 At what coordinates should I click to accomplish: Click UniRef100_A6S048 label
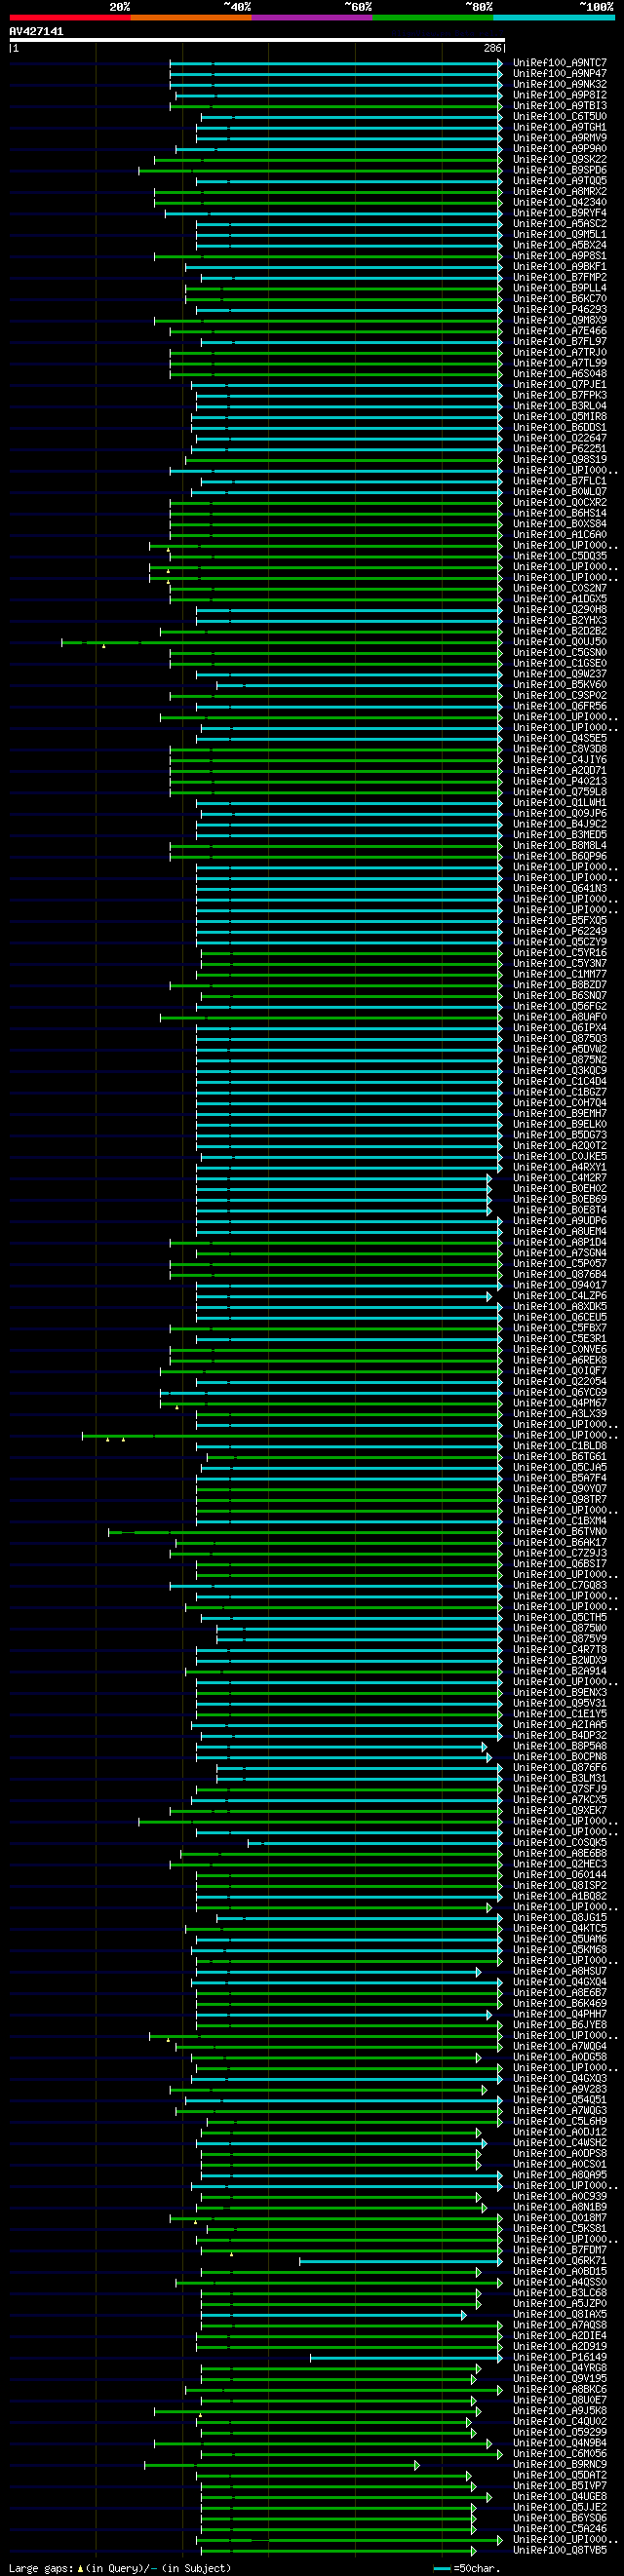click(560, 374)
